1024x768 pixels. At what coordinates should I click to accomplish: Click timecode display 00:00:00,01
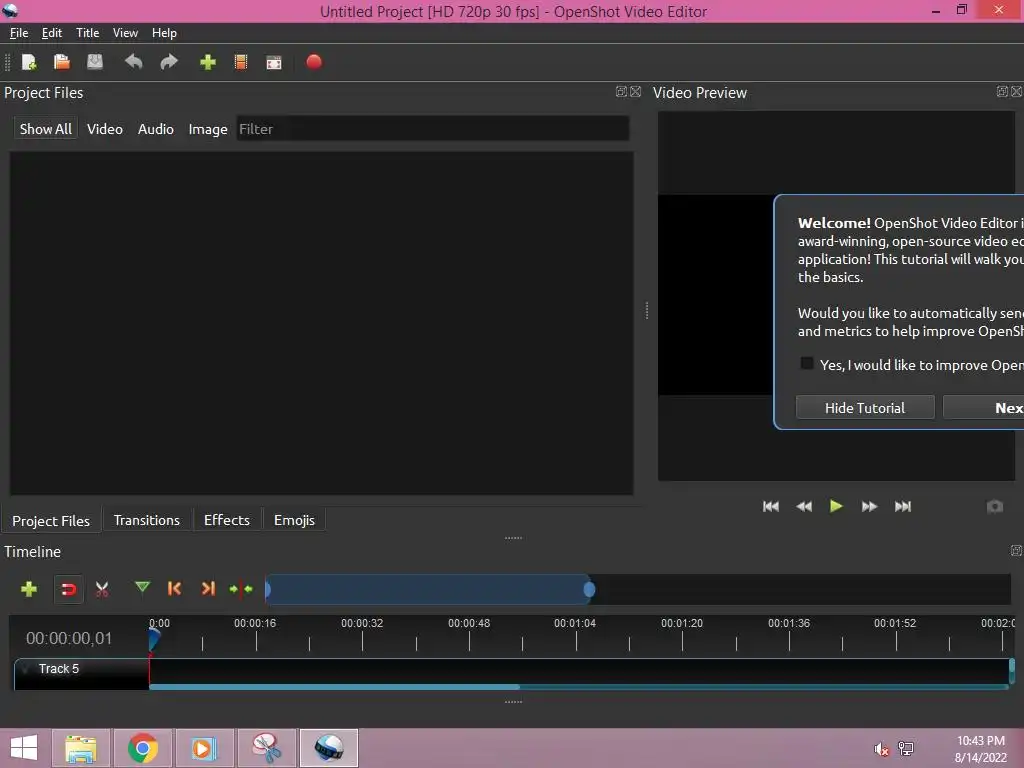pos(69,638)
